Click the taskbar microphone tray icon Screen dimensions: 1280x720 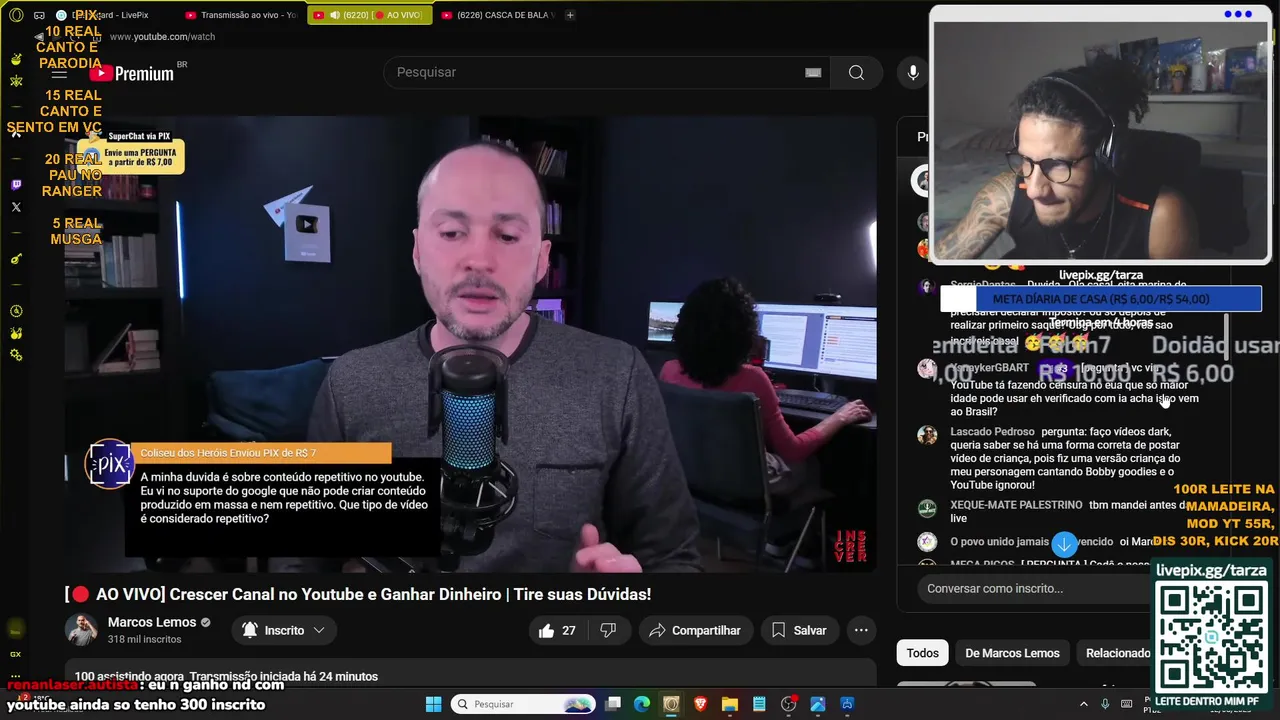(x=1105, y=704)
